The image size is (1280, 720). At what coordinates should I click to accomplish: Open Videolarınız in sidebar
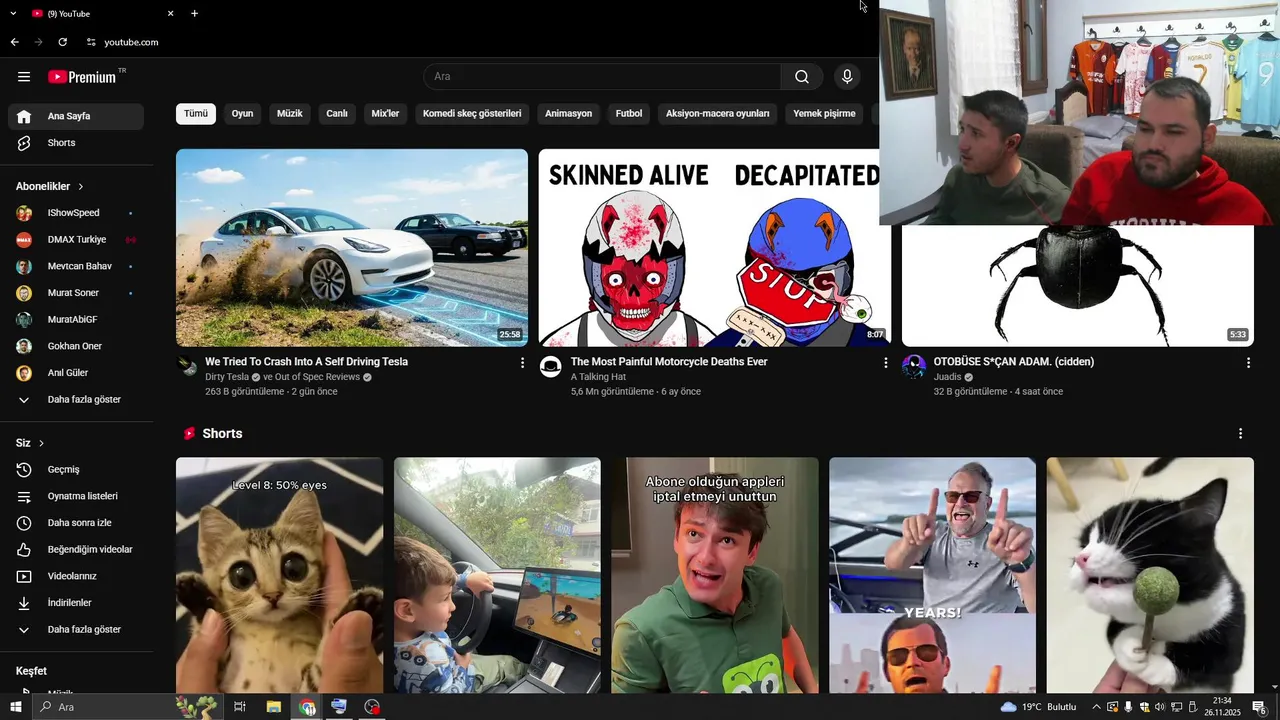pos(76,576)
